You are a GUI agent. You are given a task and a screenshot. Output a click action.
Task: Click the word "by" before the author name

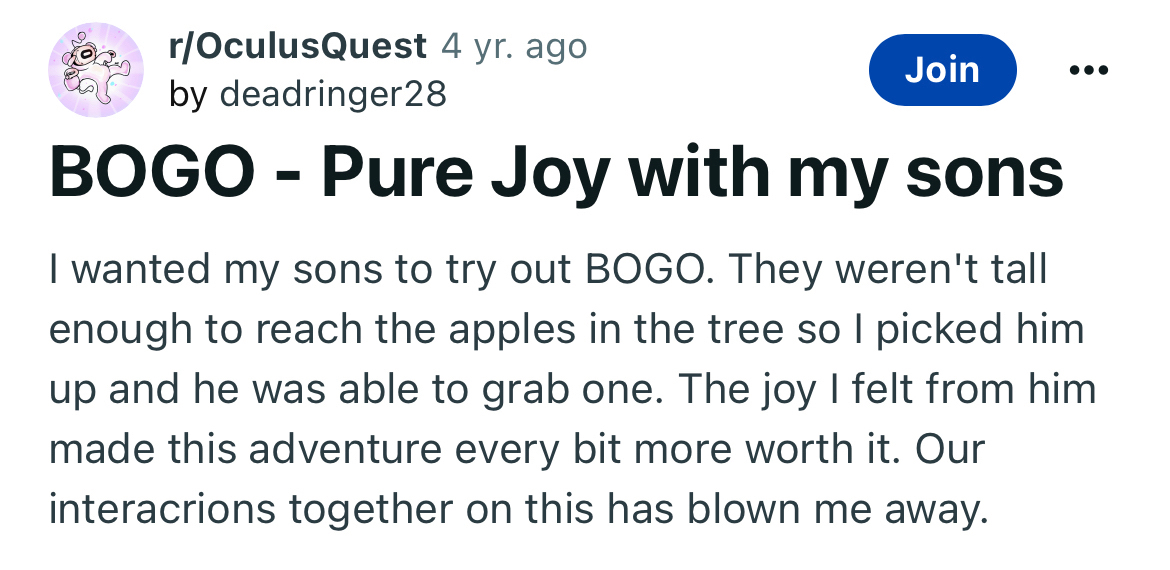tap(188, 95)
